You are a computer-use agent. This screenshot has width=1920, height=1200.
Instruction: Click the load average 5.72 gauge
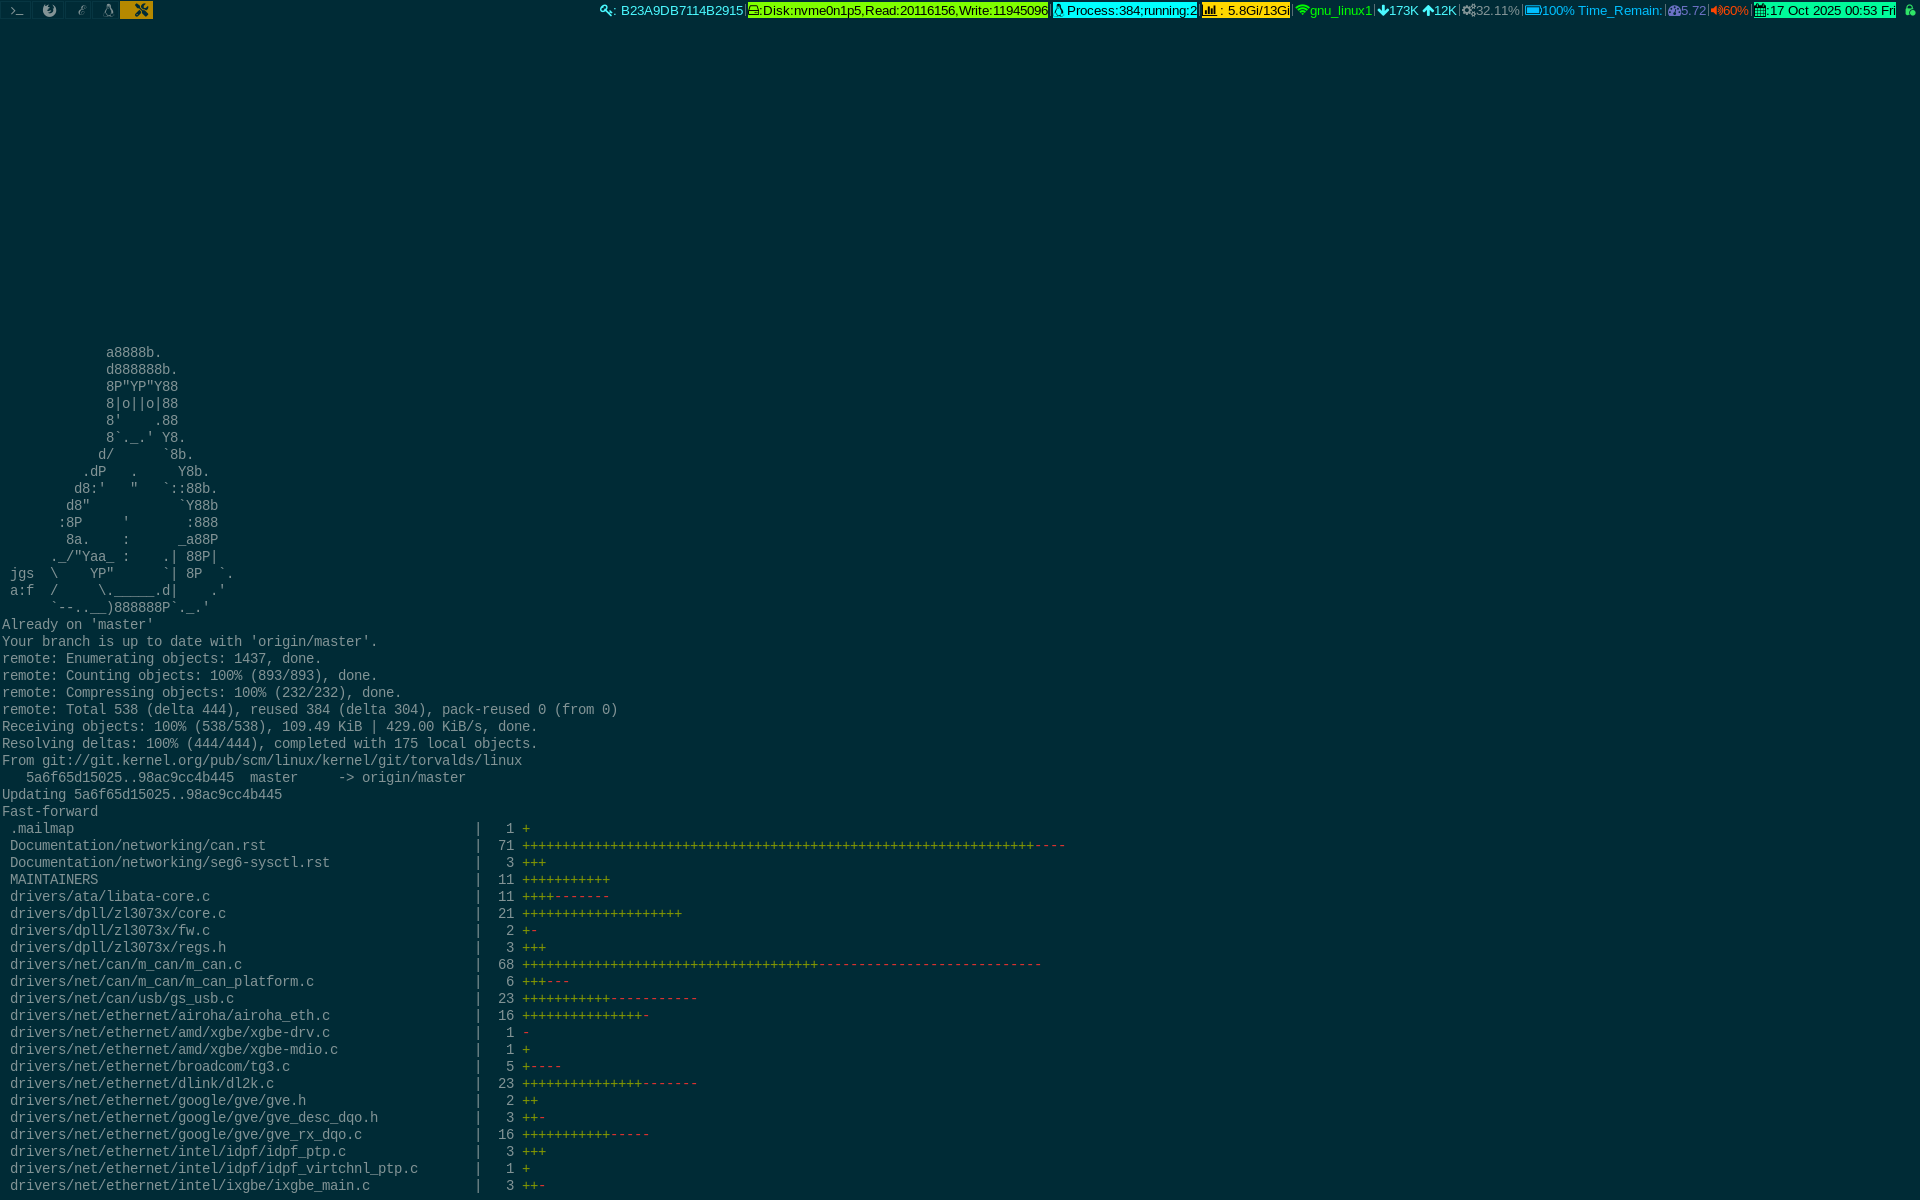tap(1687, 11)
